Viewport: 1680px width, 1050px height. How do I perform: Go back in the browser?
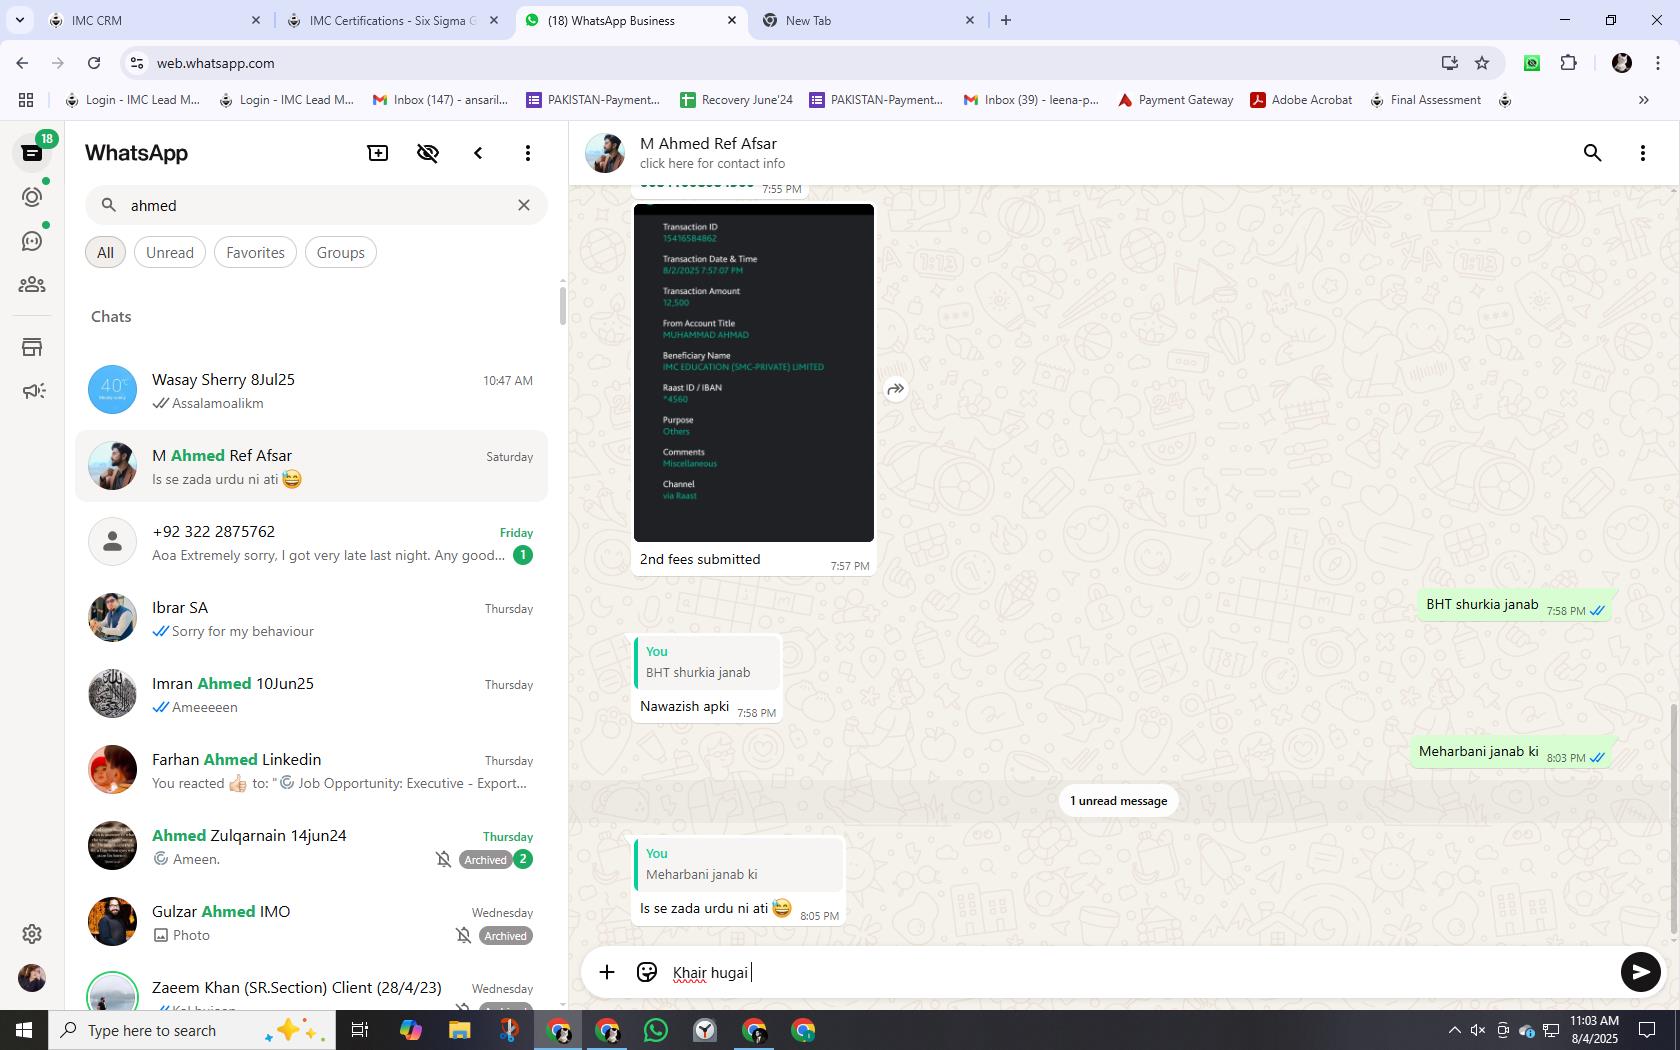(22, 63)
